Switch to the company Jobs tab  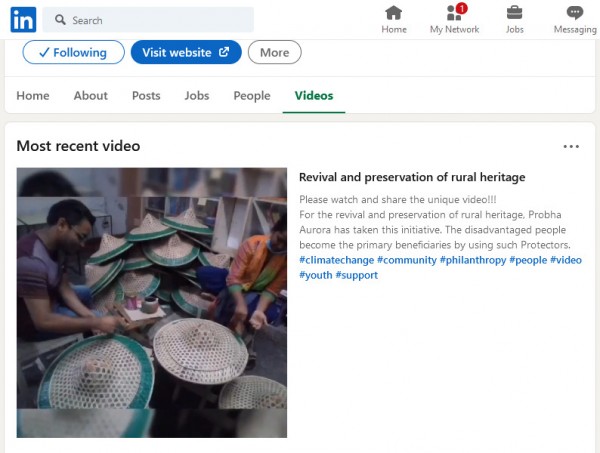point(197,96)
